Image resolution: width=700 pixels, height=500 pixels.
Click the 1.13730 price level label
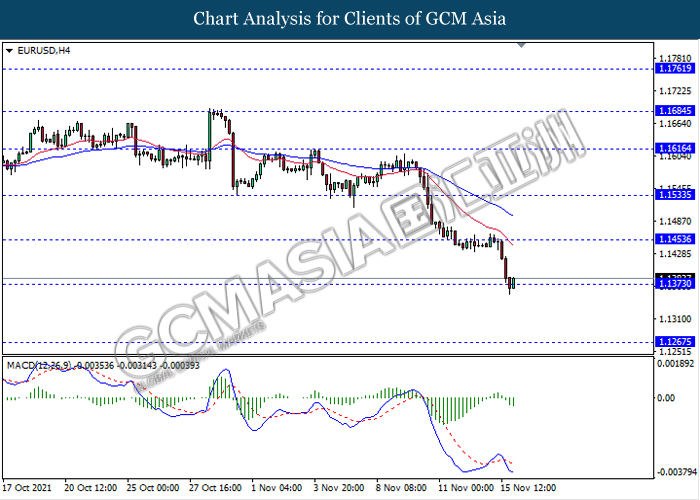(x=675, y=284)
